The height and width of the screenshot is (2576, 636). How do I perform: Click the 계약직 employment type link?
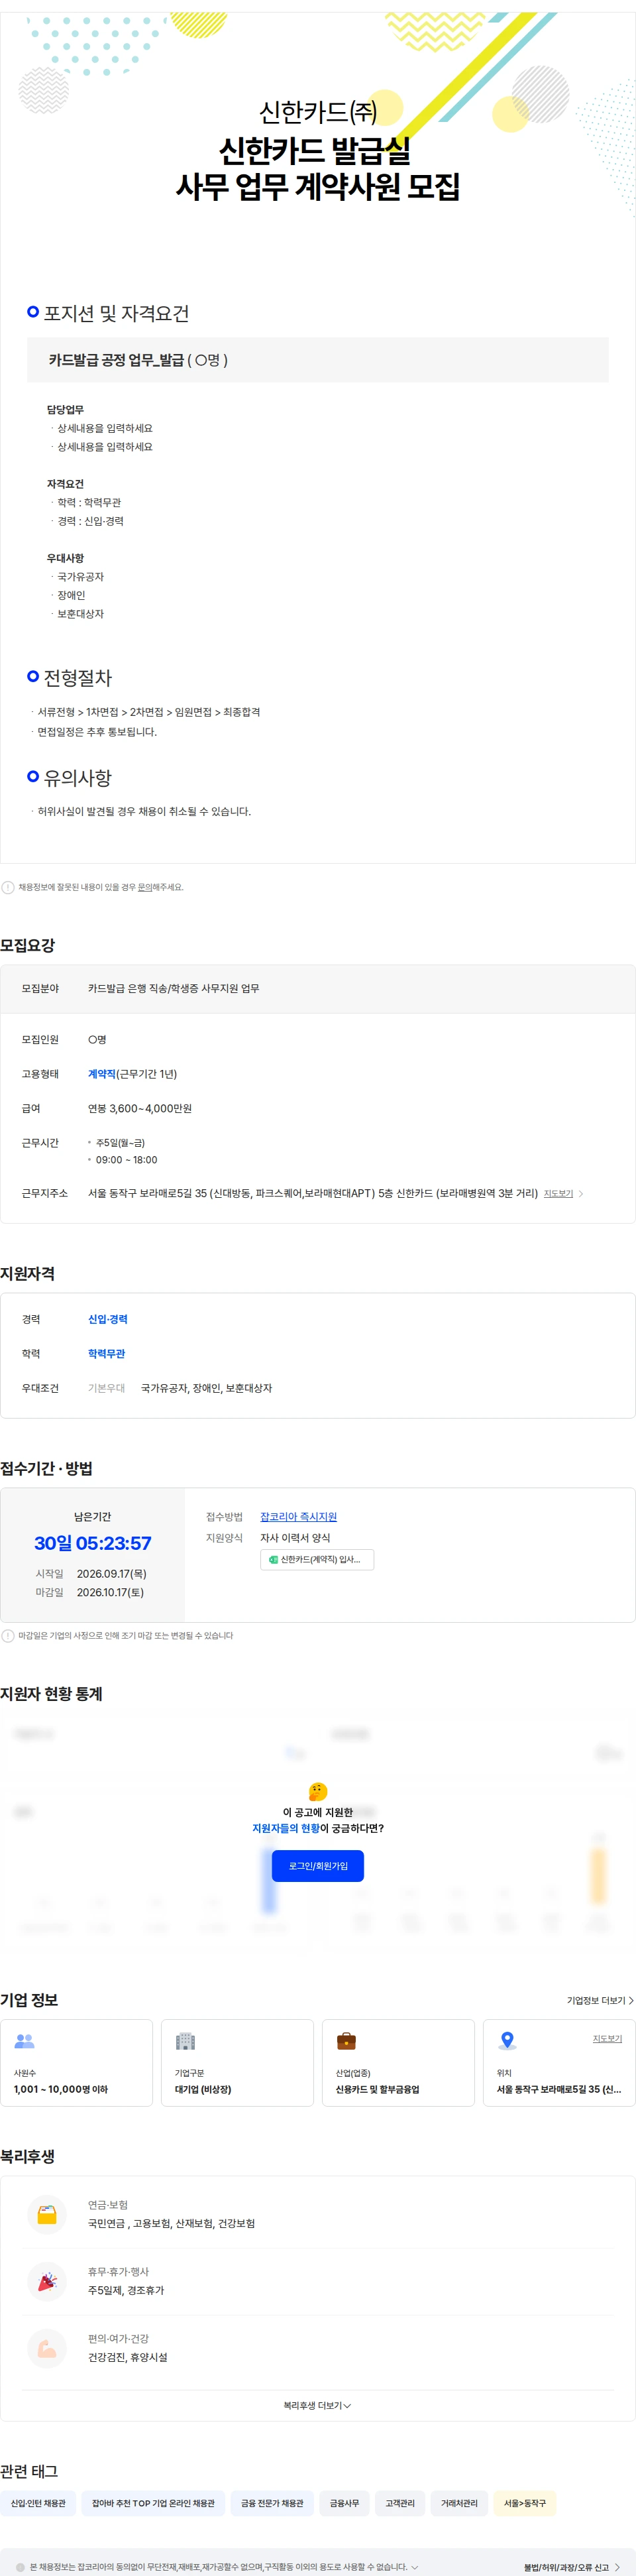(102, 1074)
